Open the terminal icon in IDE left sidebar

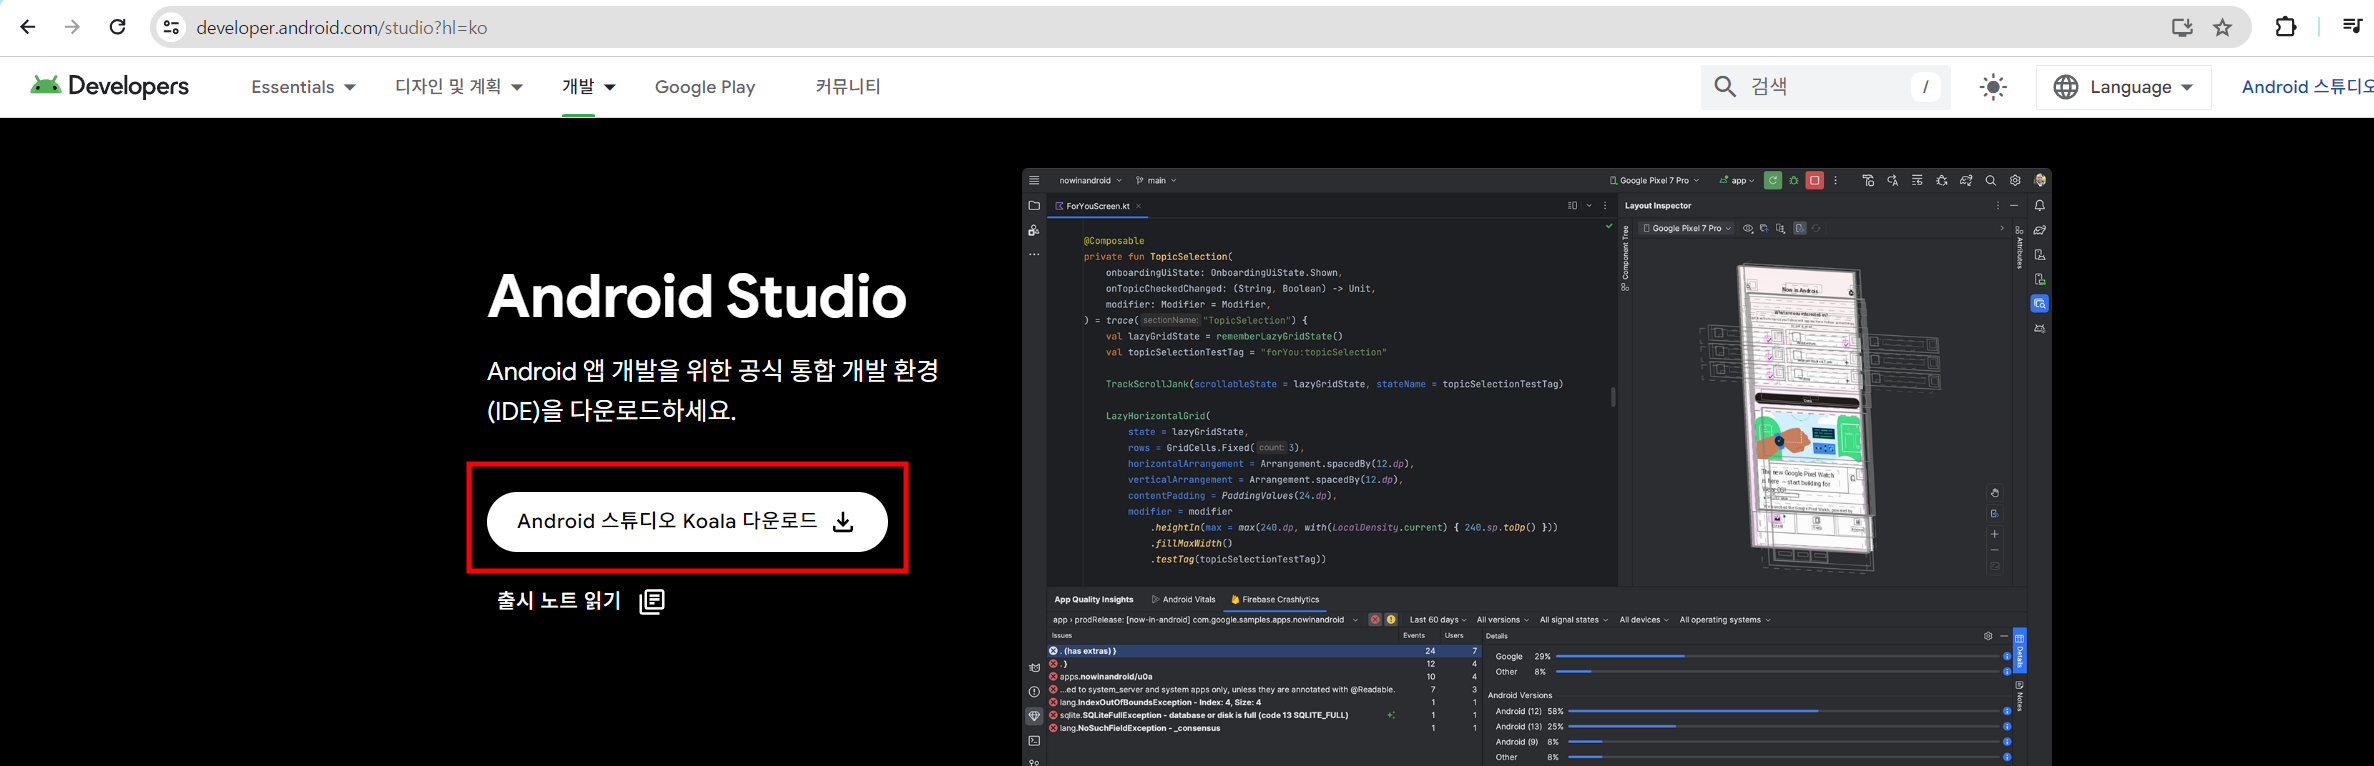pyautogui.click(x=1034, y=741)
